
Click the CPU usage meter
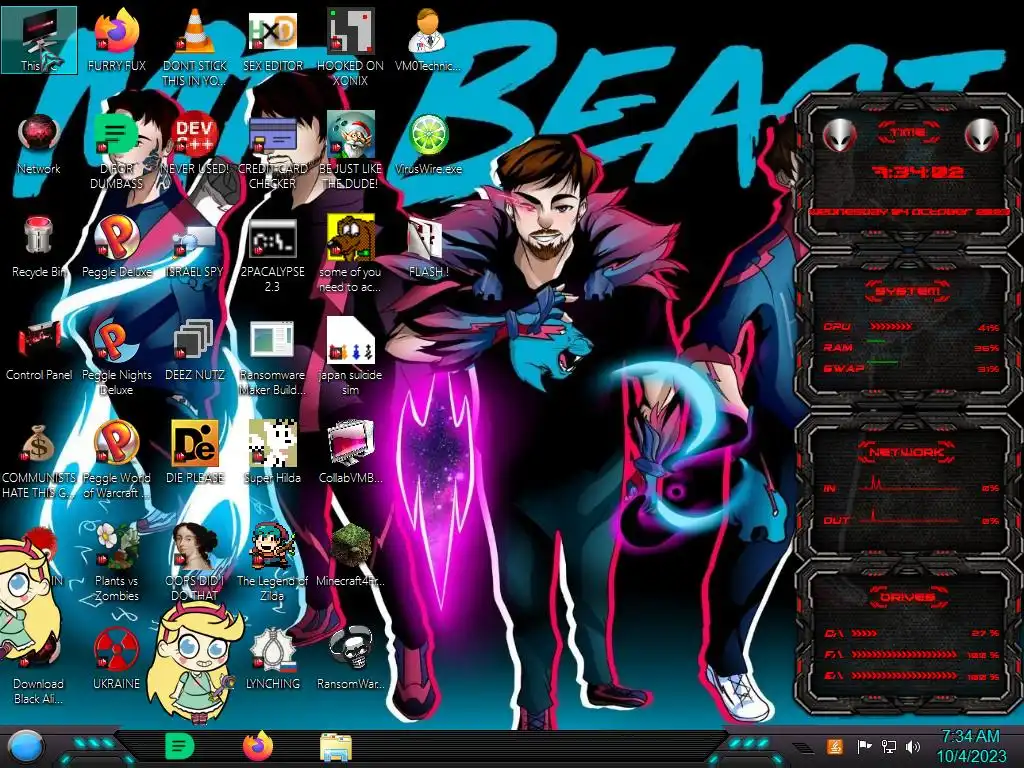coord(891,327)
